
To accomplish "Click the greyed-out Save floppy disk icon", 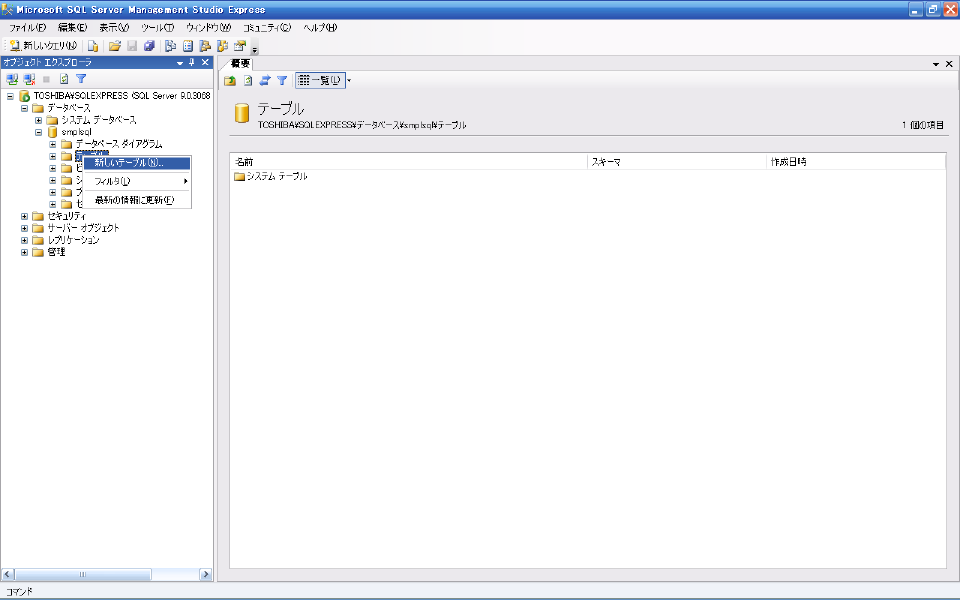I will coord(132,46).
